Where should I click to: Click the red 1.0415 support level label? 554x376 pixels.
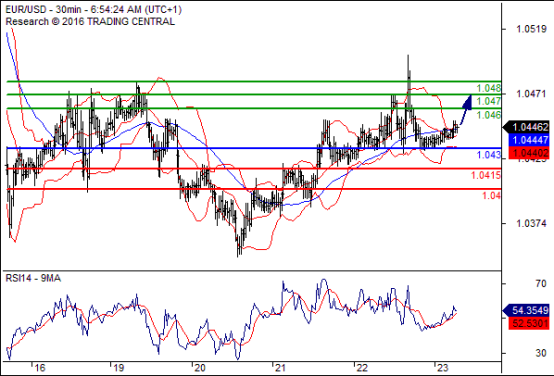[486, 175]
